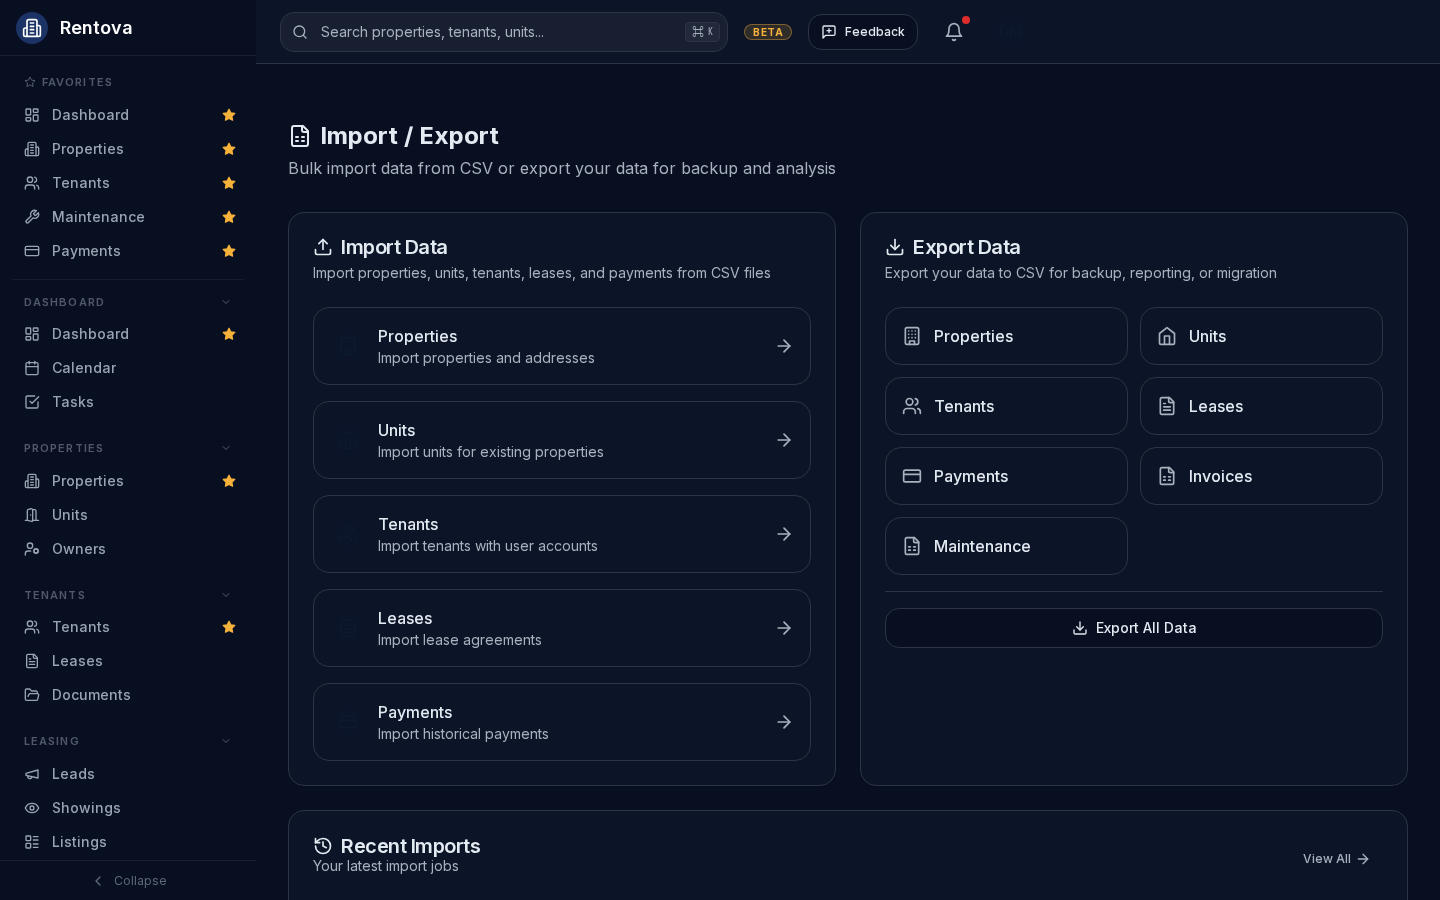Toggle star beside Tenants under TENANTS heading
Screen dimensions: 1440x900
[229, 627]
